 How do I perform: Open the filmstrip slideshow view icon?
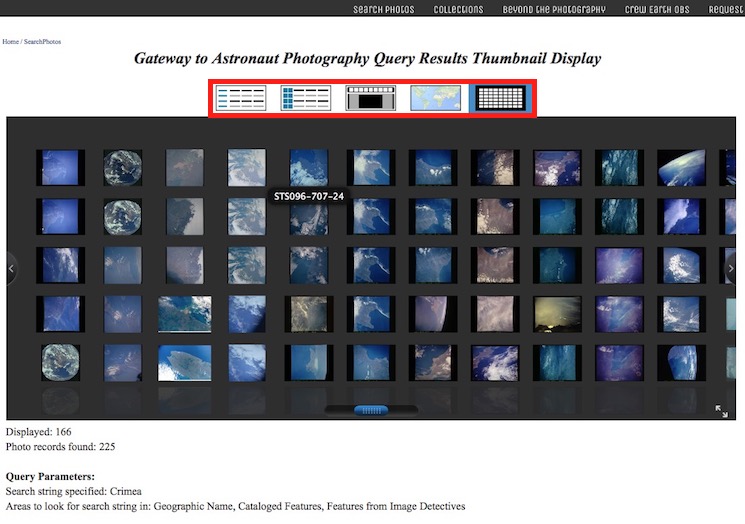coord(371,98)
